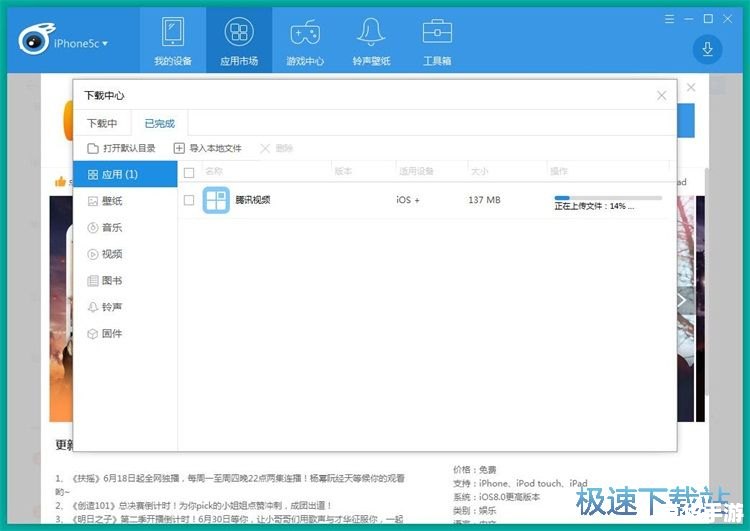Click the 137 MB size value

click(485, 200)
